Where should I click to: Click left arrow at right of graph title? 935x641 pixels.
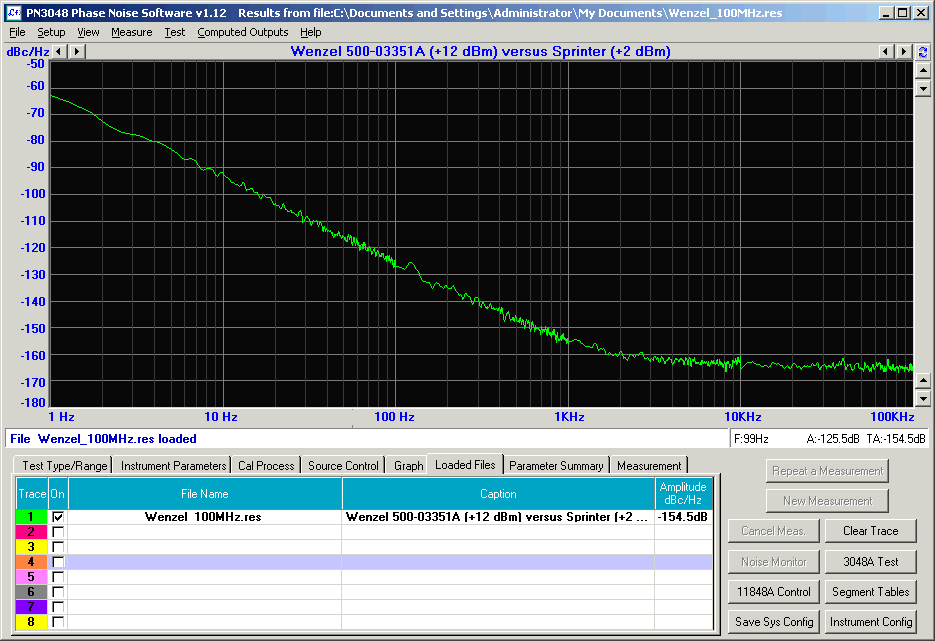pos(886,52)
